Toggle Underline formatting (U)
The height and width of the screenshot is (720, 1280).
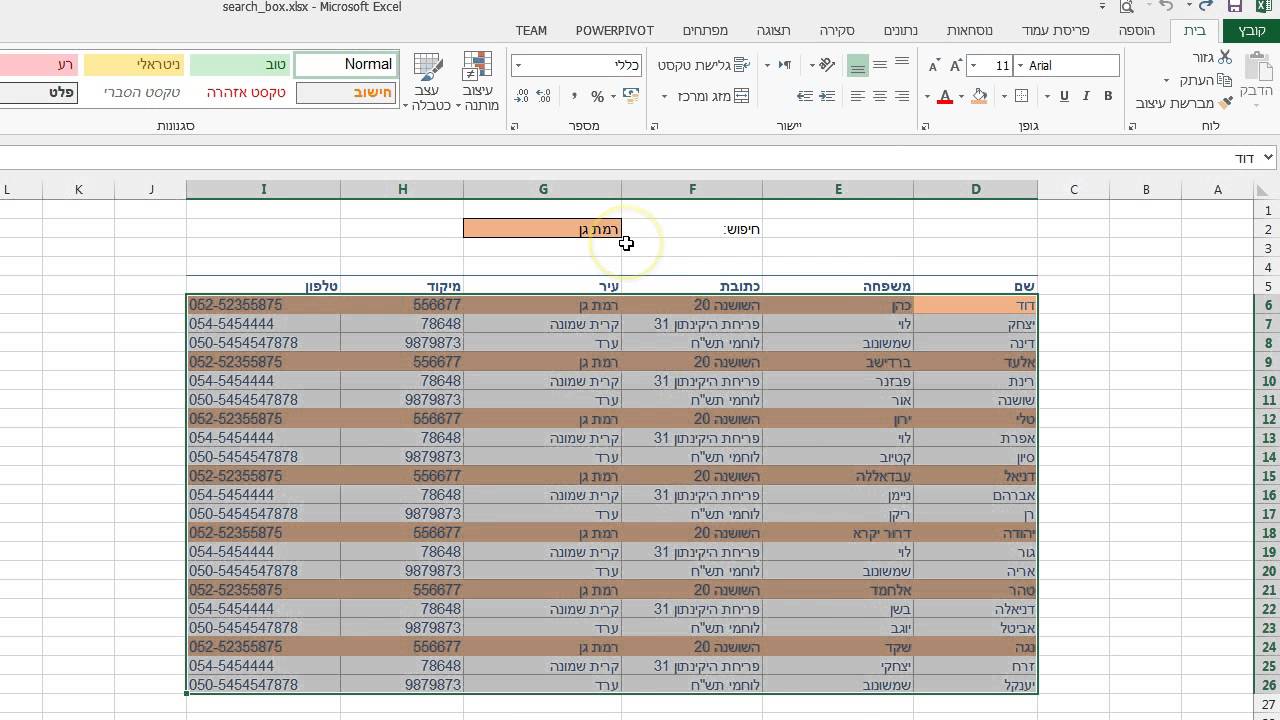pos(1064,96)
